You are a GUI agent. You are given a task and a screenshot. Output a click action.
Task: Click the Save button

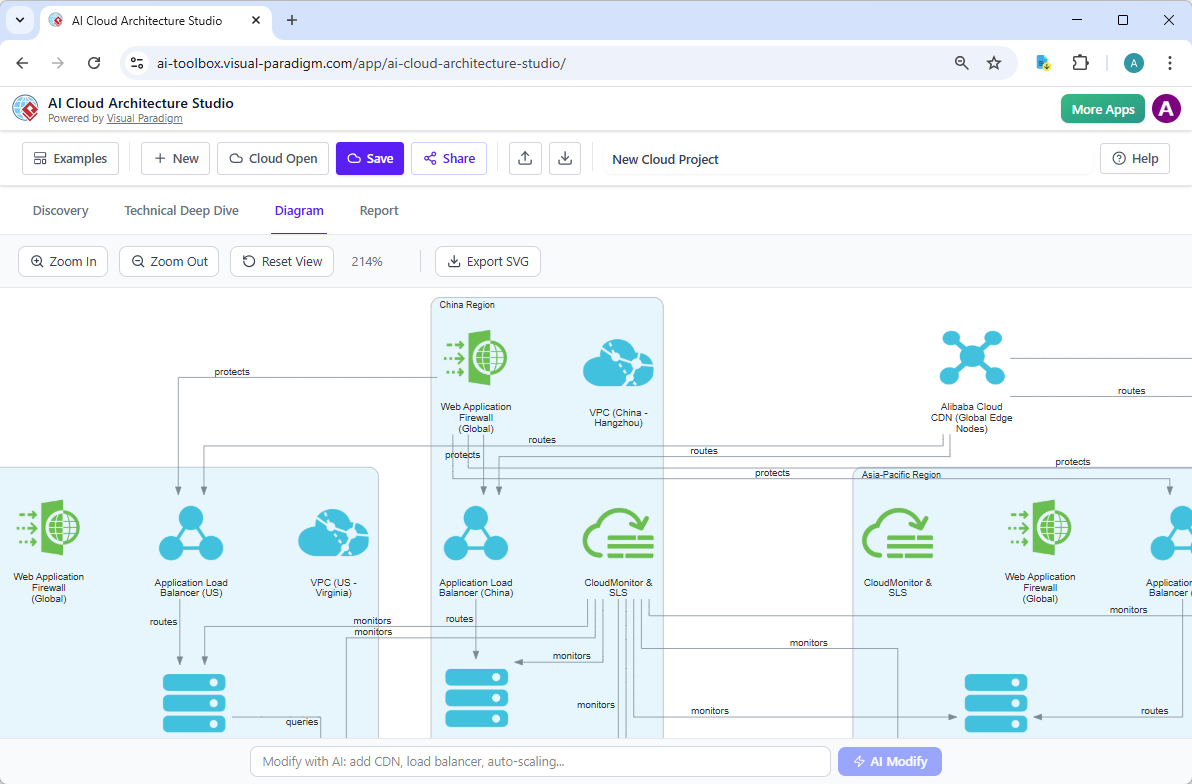point(370,158)
